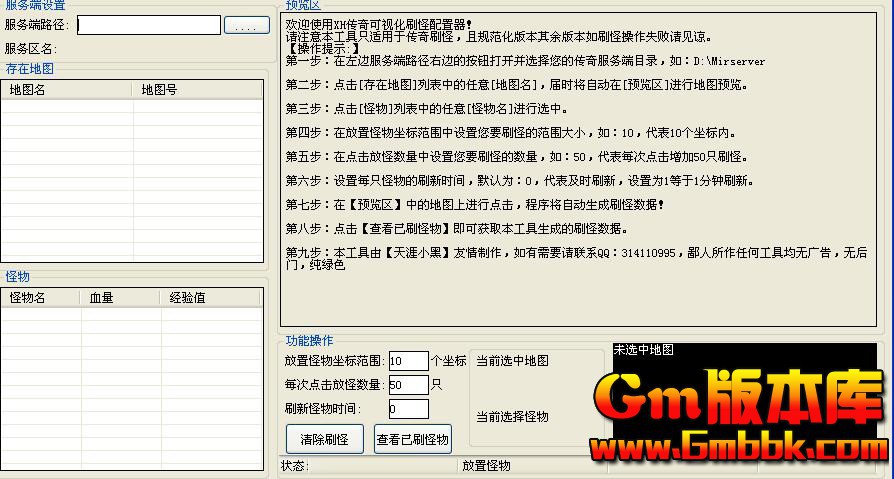Image resolution: width=894 pixels, height=479 pixels.
Task: Sort monster list by 怪物名 column
Action: (x=40, y=297)
